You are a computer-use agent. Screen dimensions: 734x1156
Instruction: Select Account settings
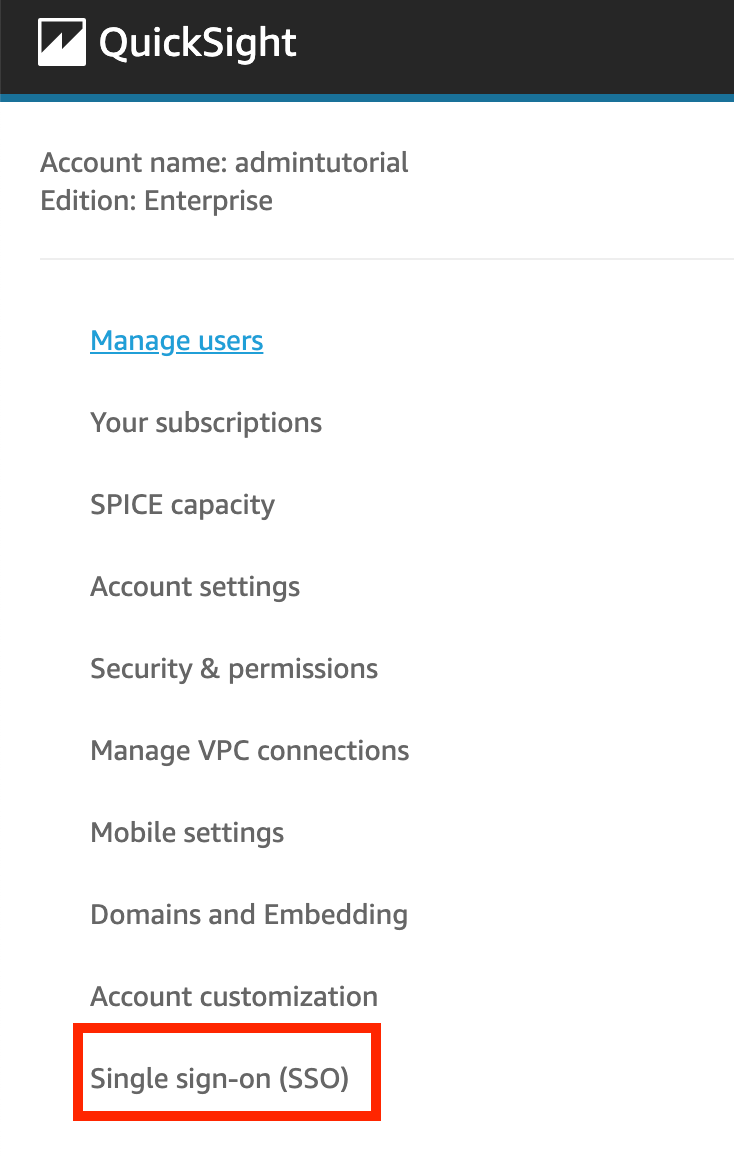pos(195,587)
